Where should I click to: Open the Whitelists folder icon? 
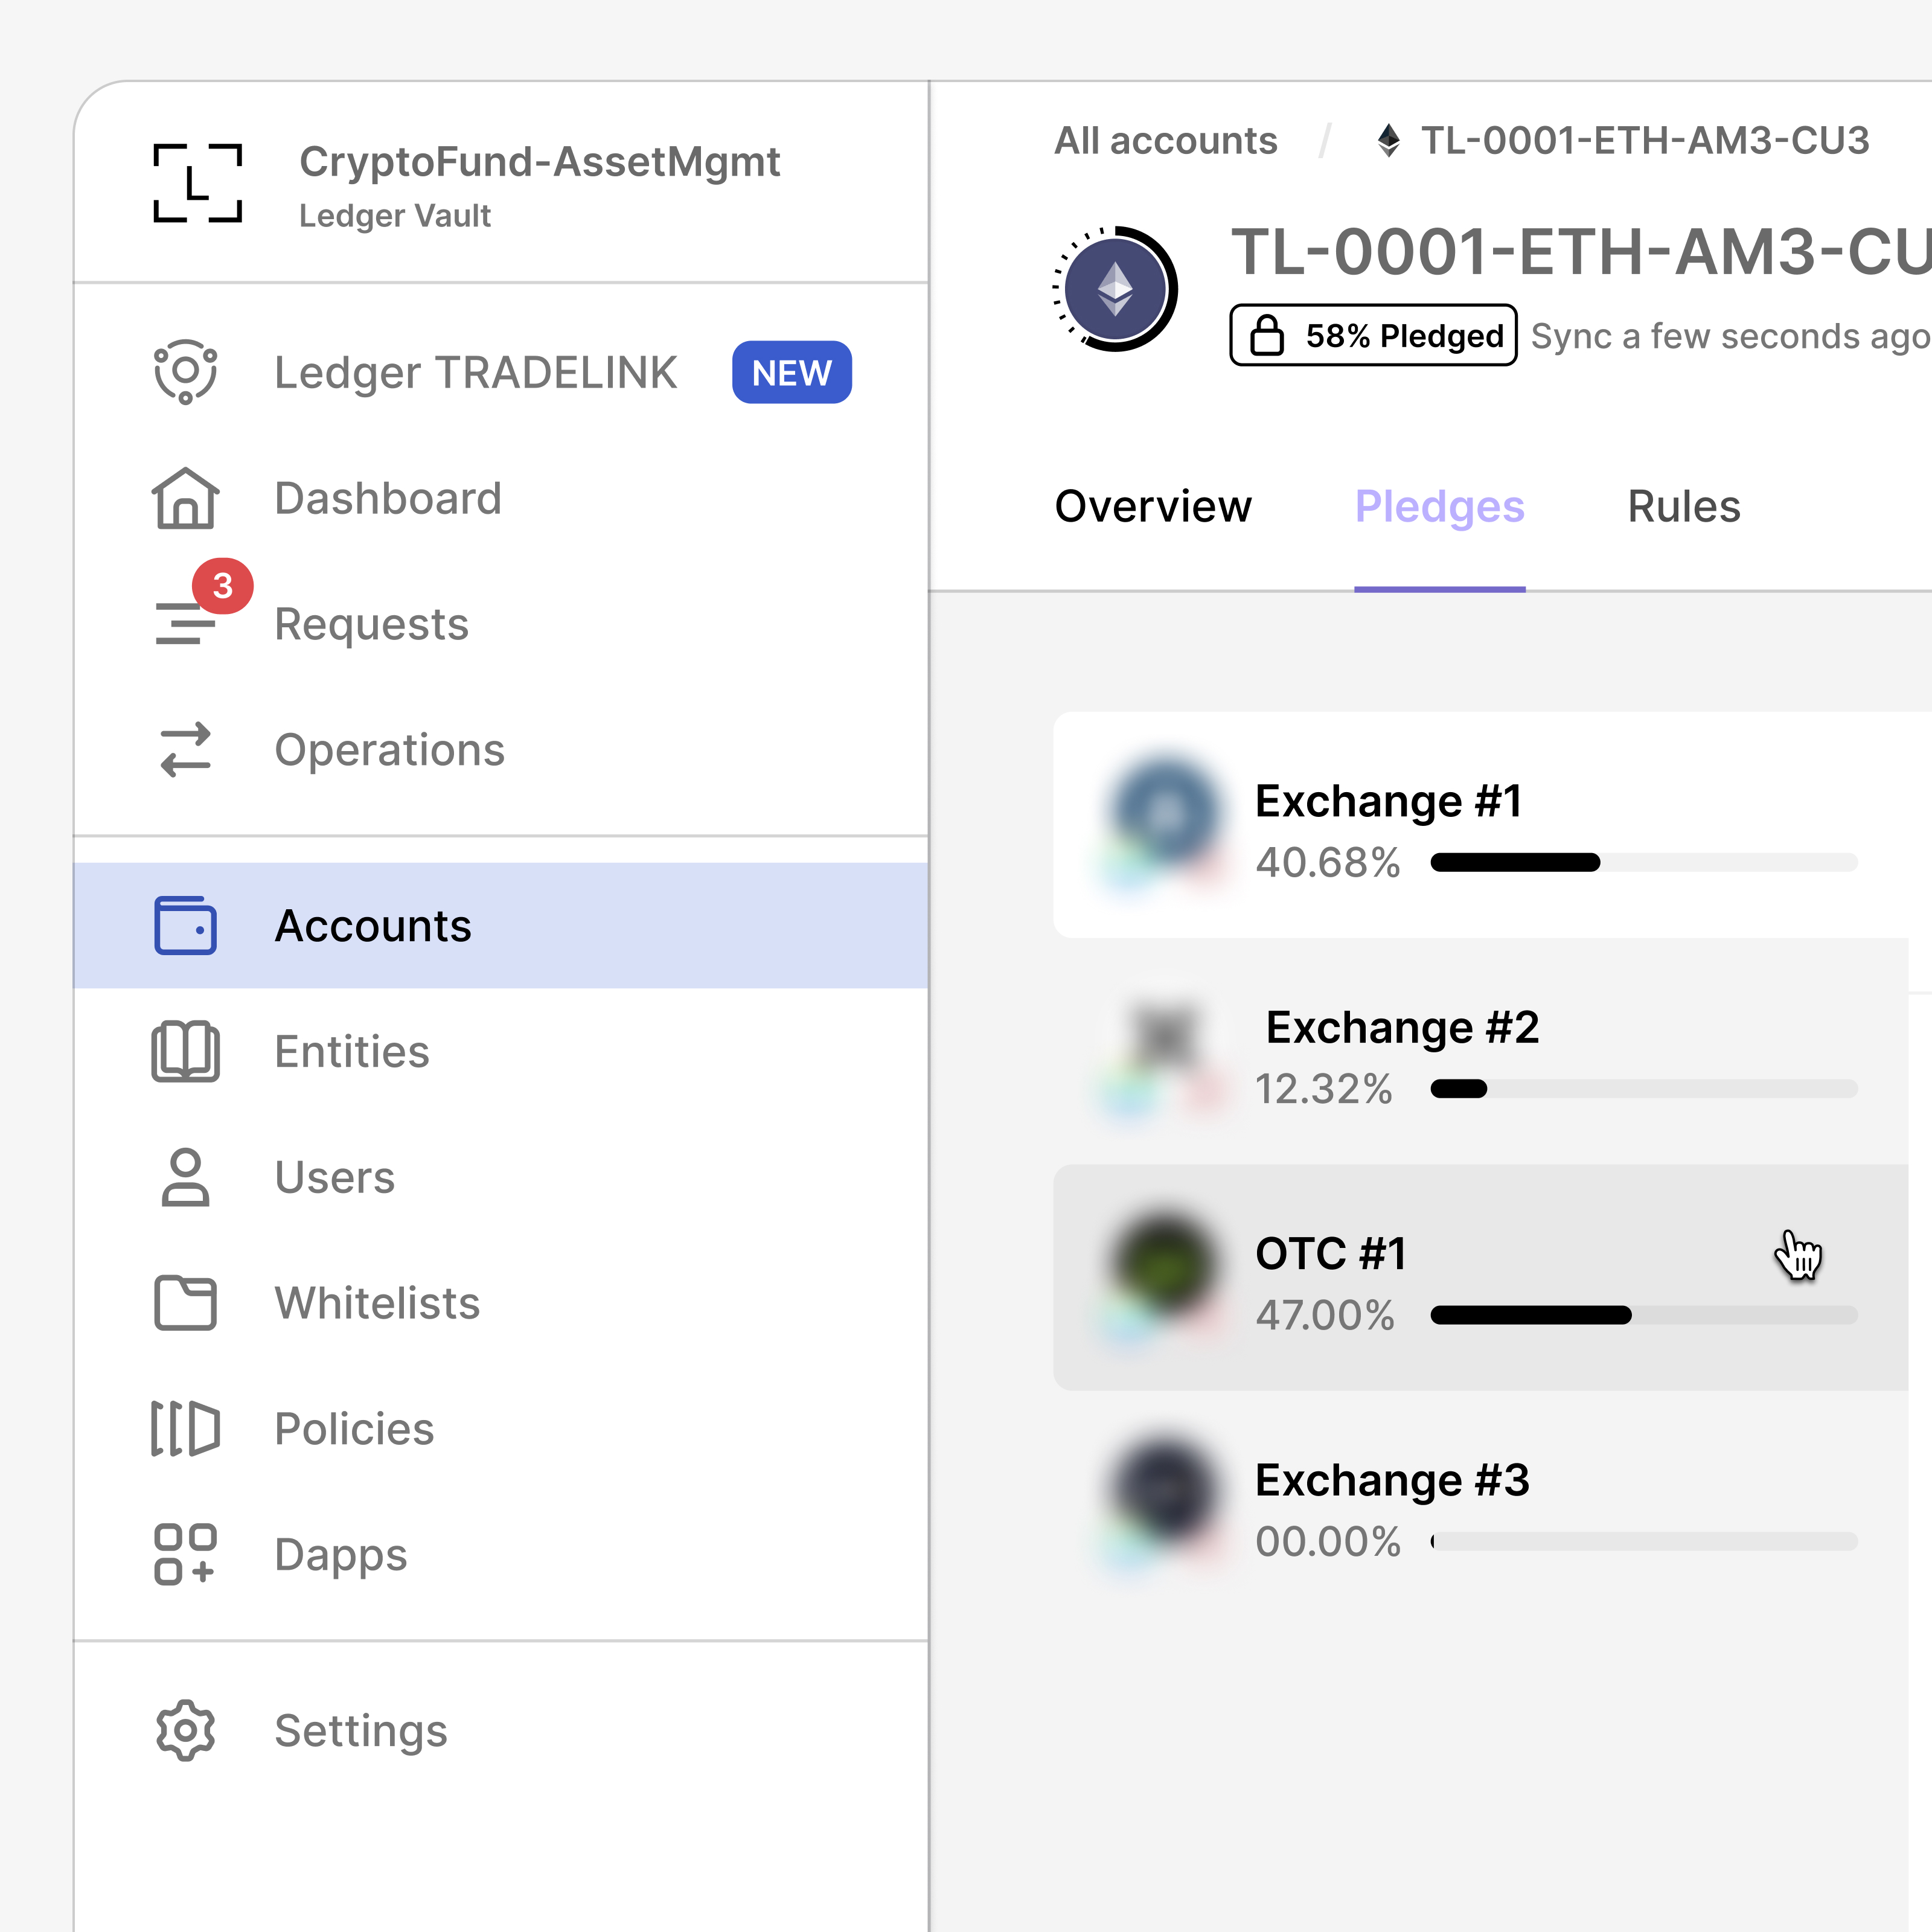(x=185, y=1303)
